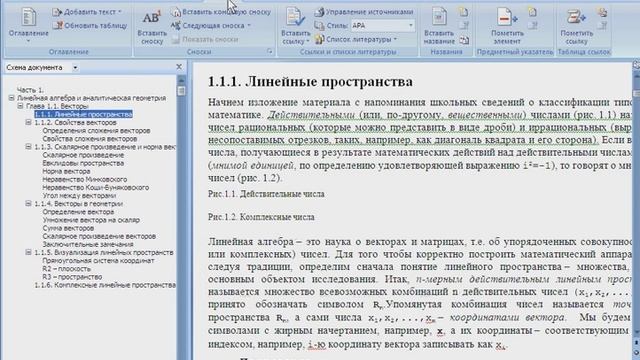Click Обновить таблицу in Оглавление group

pyautogui.click(x=90, y=26)
